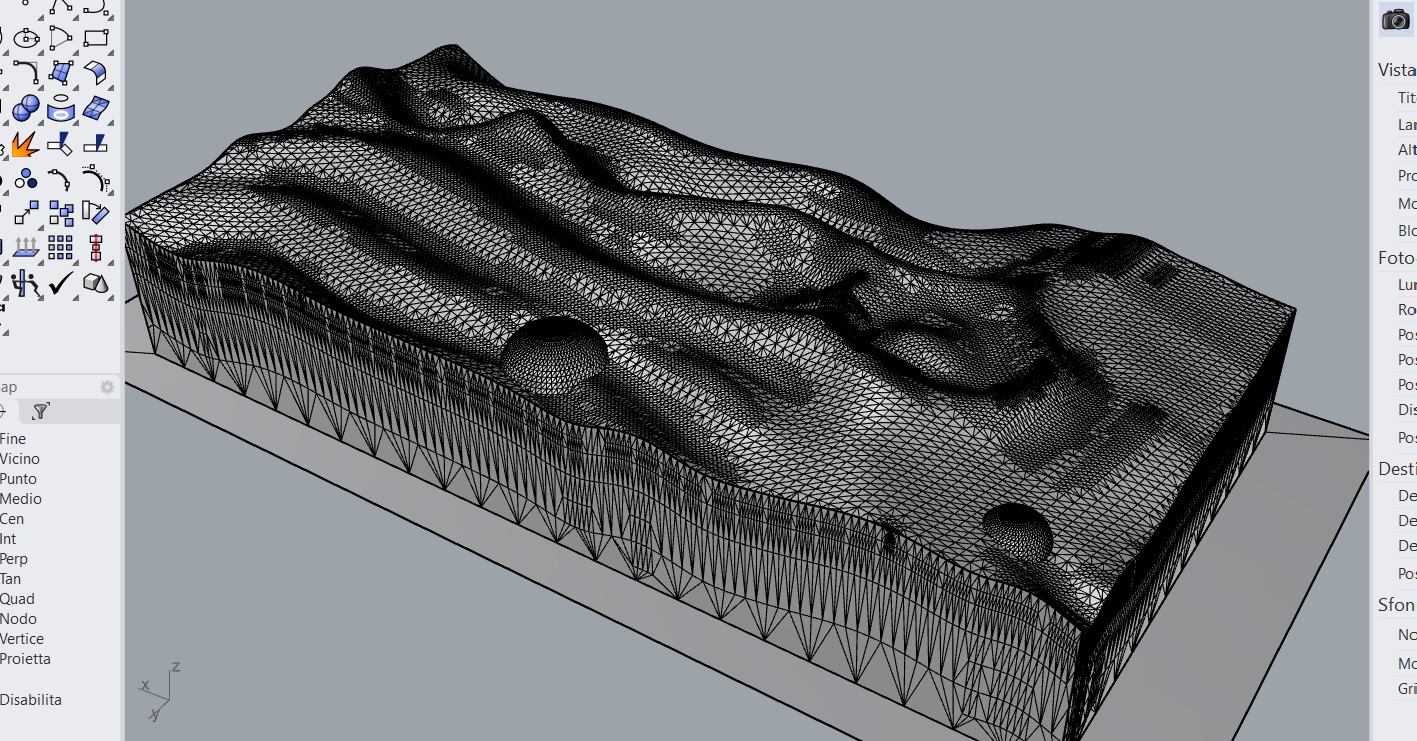Viewport: 1417px width, 741px height.
Task: Select the Rectangle drawing tool
Action: [96, 38]
